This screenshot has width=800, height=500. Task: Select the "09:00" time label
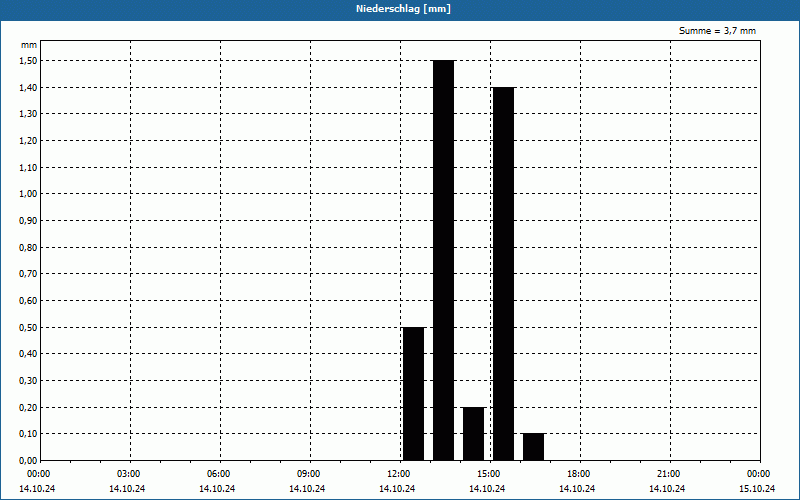309,474
